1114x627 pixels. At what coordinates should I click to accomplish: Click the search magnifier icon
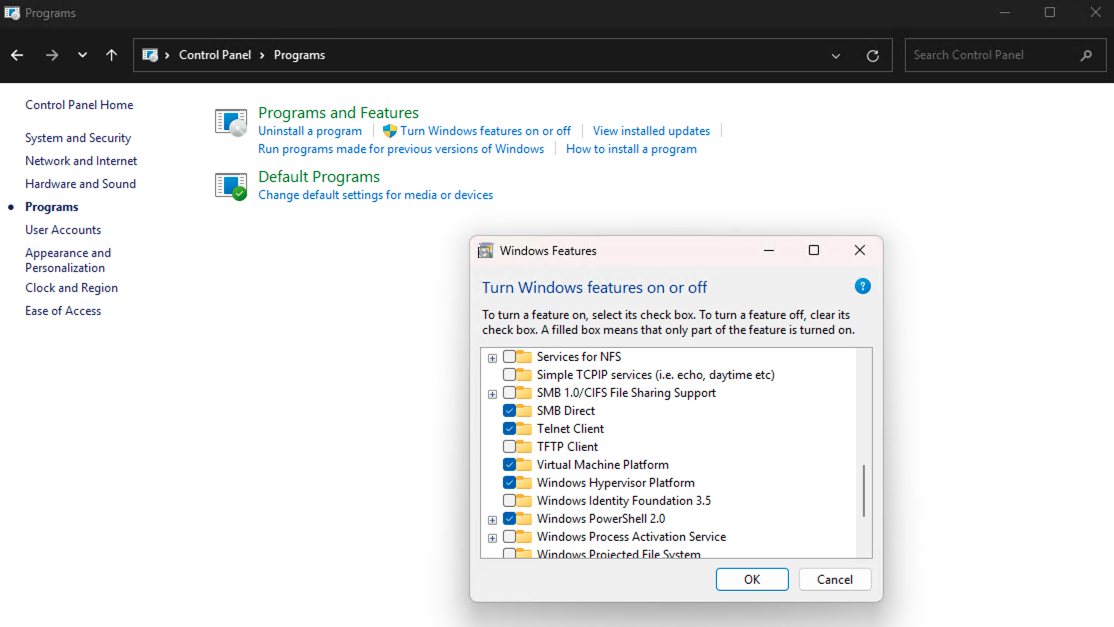click(1086, 55)
